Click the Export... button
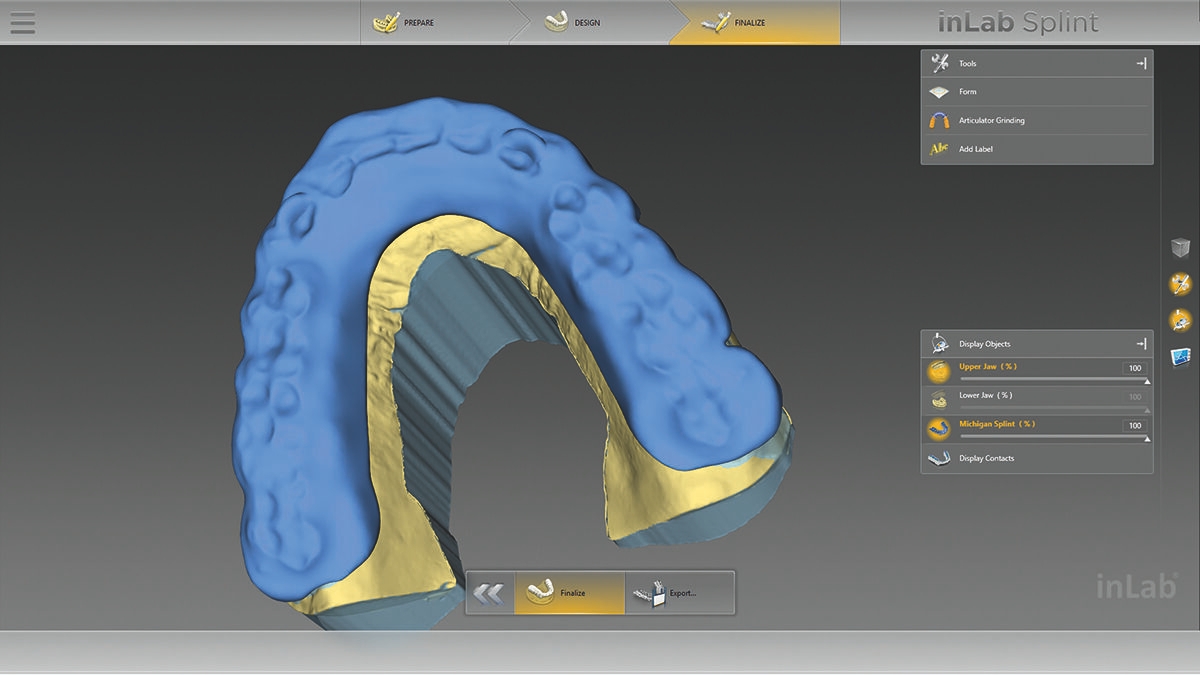Viewport: 1200px width, 675px height. 680,593
